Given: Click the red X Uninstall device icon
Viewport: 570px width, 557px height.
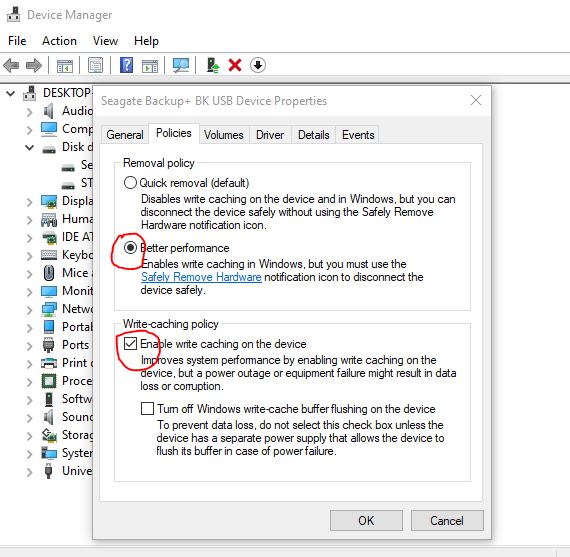Looking at the screenshot, I should 235,65.
